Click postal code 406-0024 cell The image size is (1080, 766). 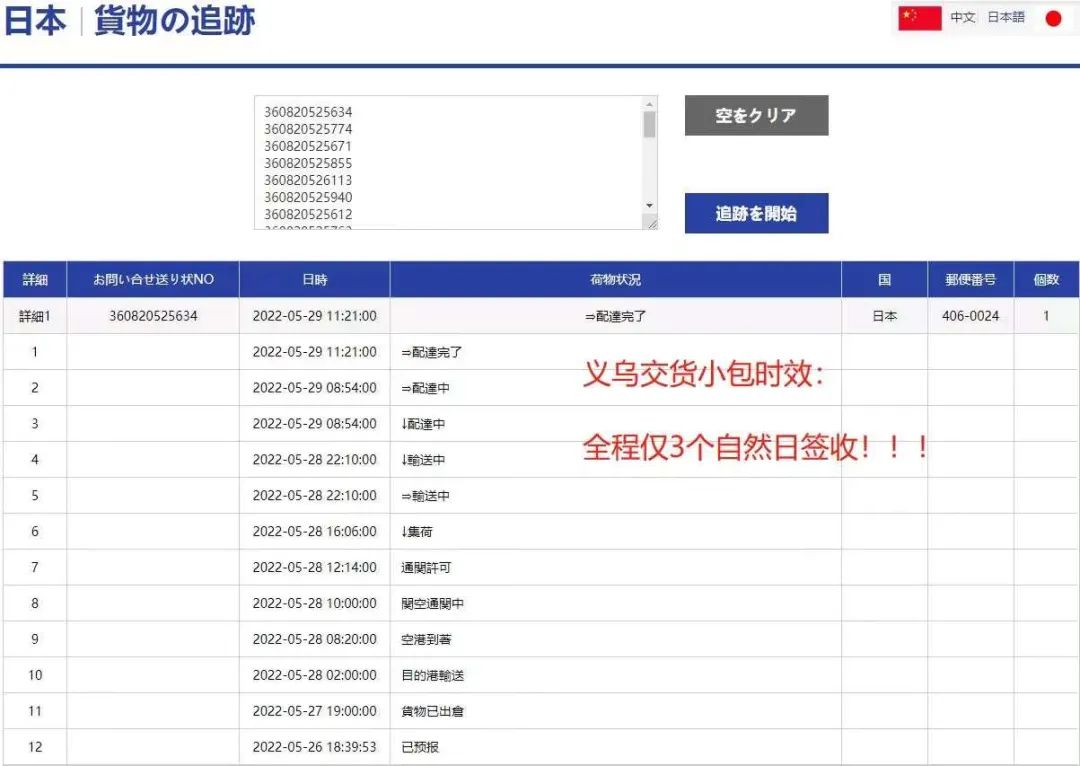point(970,315)
